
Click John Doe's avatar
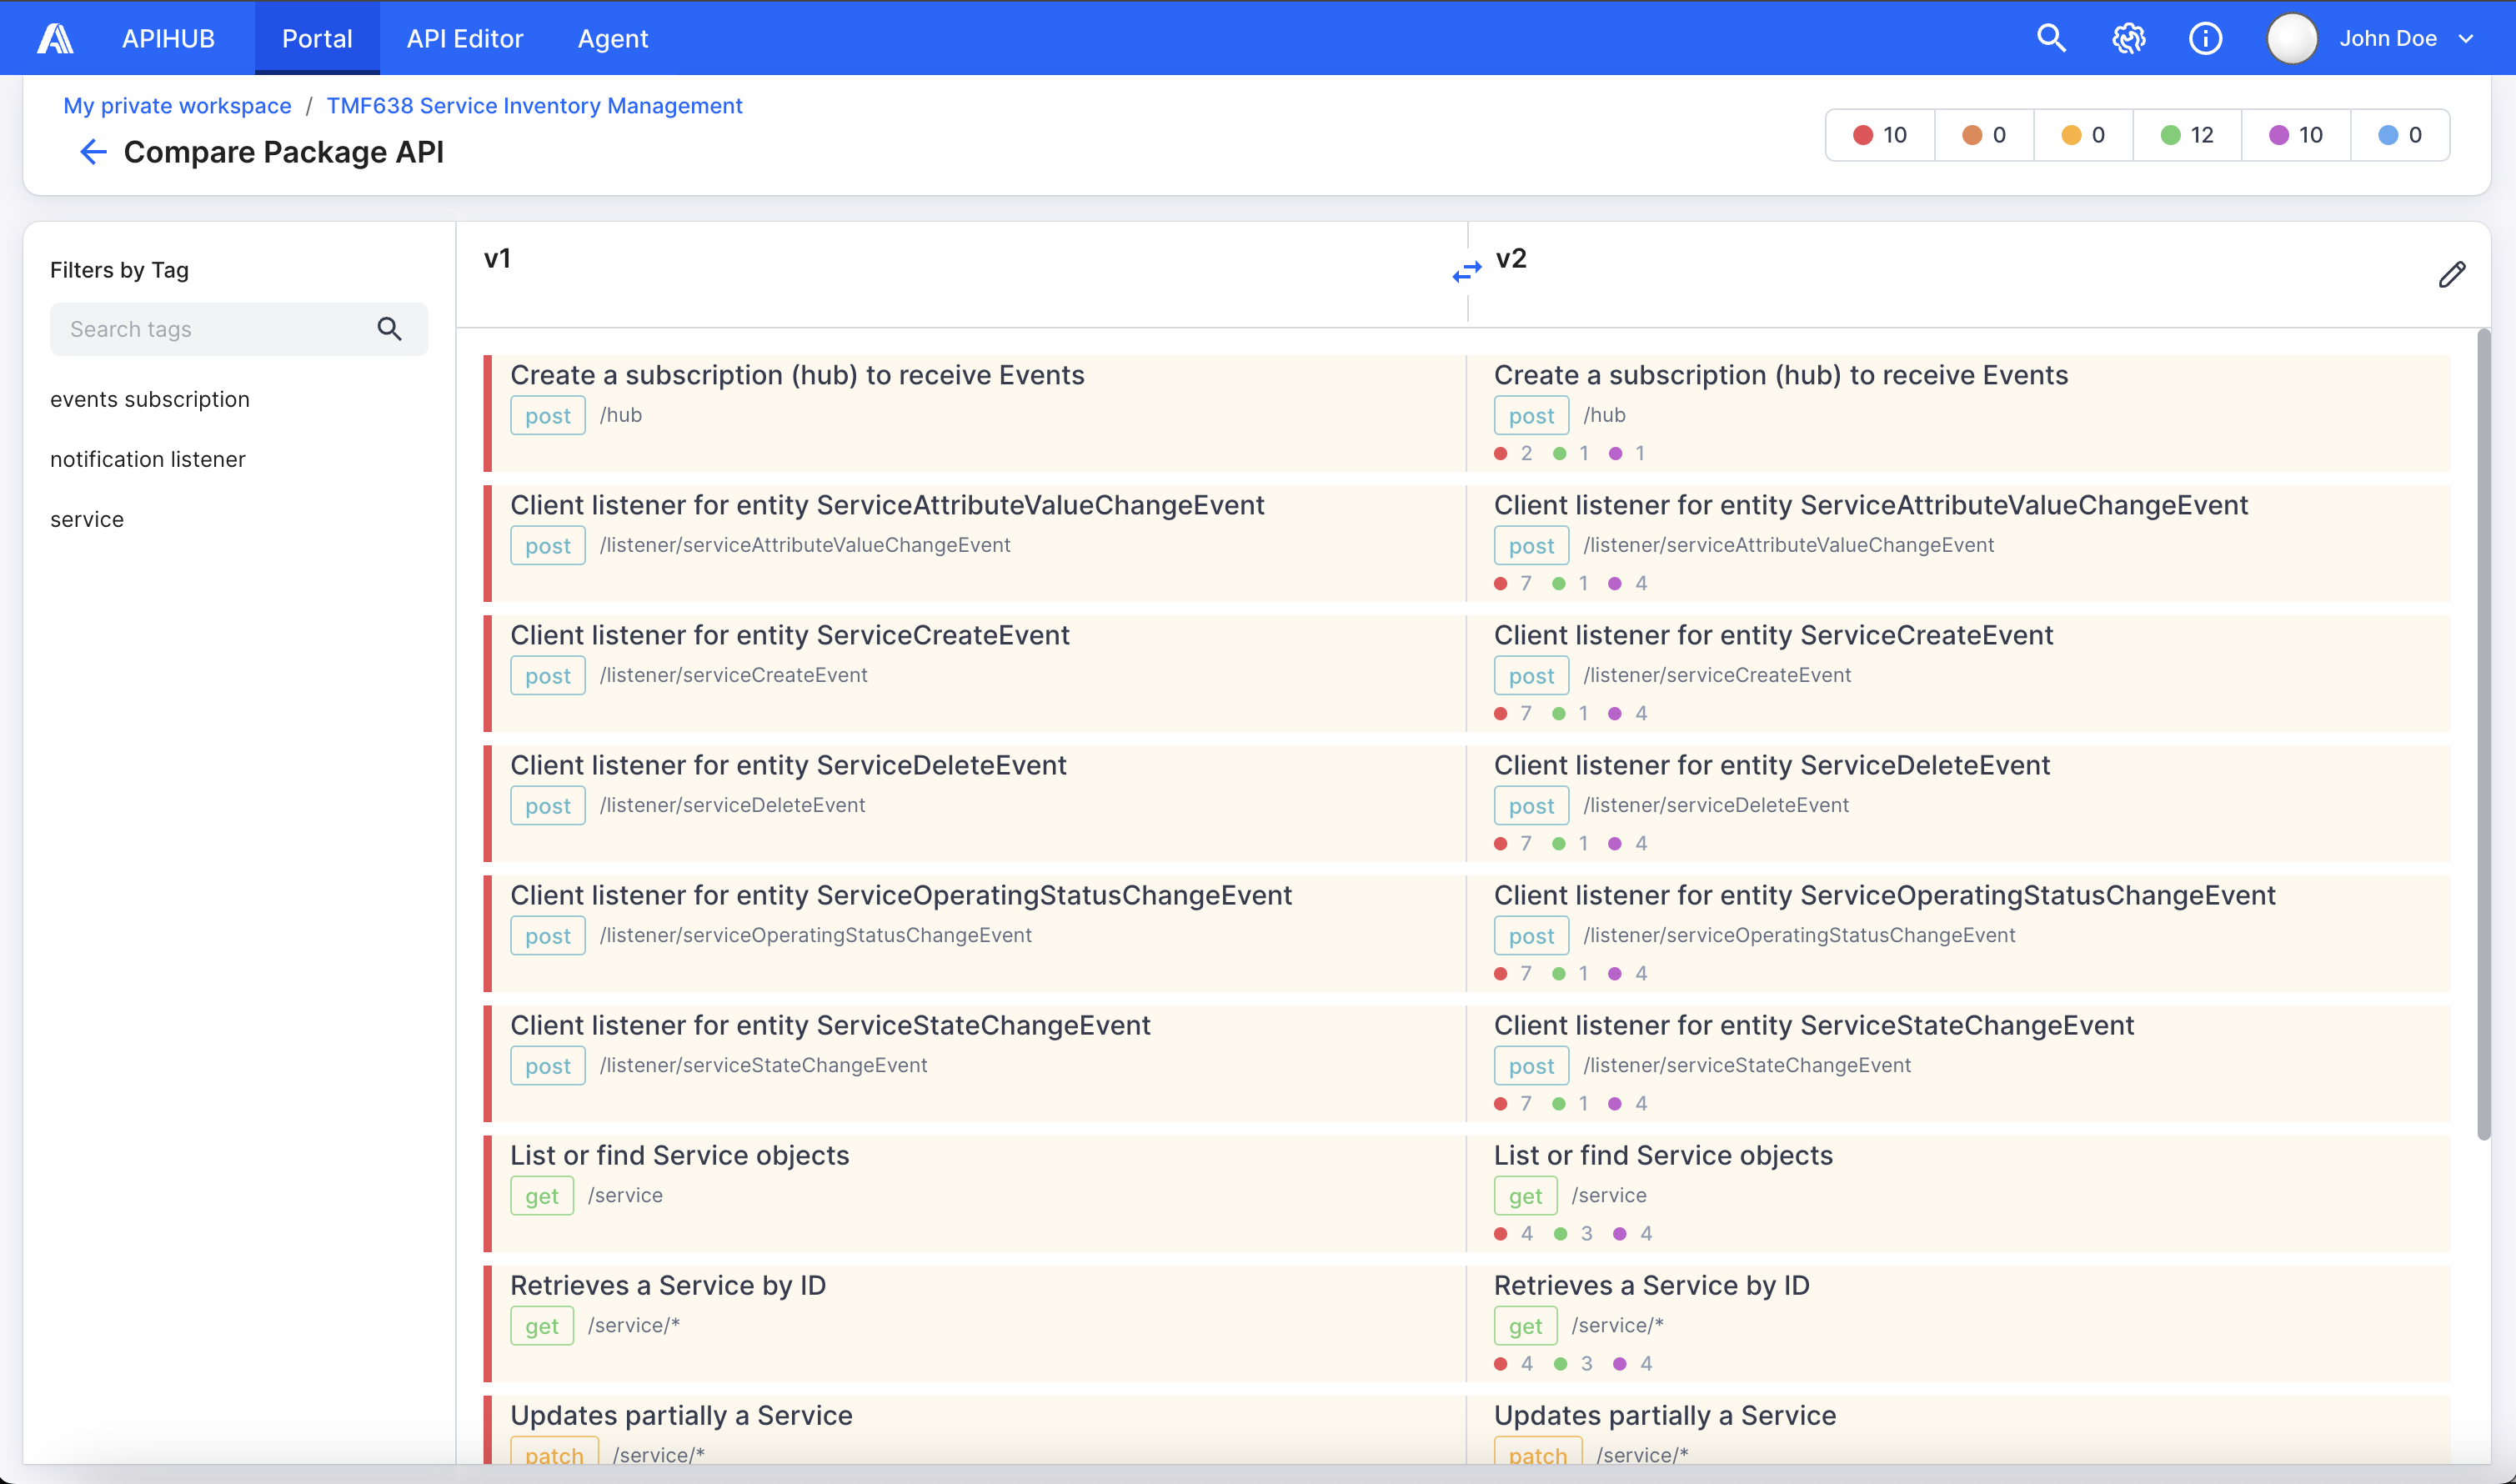(x=2292, y=38)
